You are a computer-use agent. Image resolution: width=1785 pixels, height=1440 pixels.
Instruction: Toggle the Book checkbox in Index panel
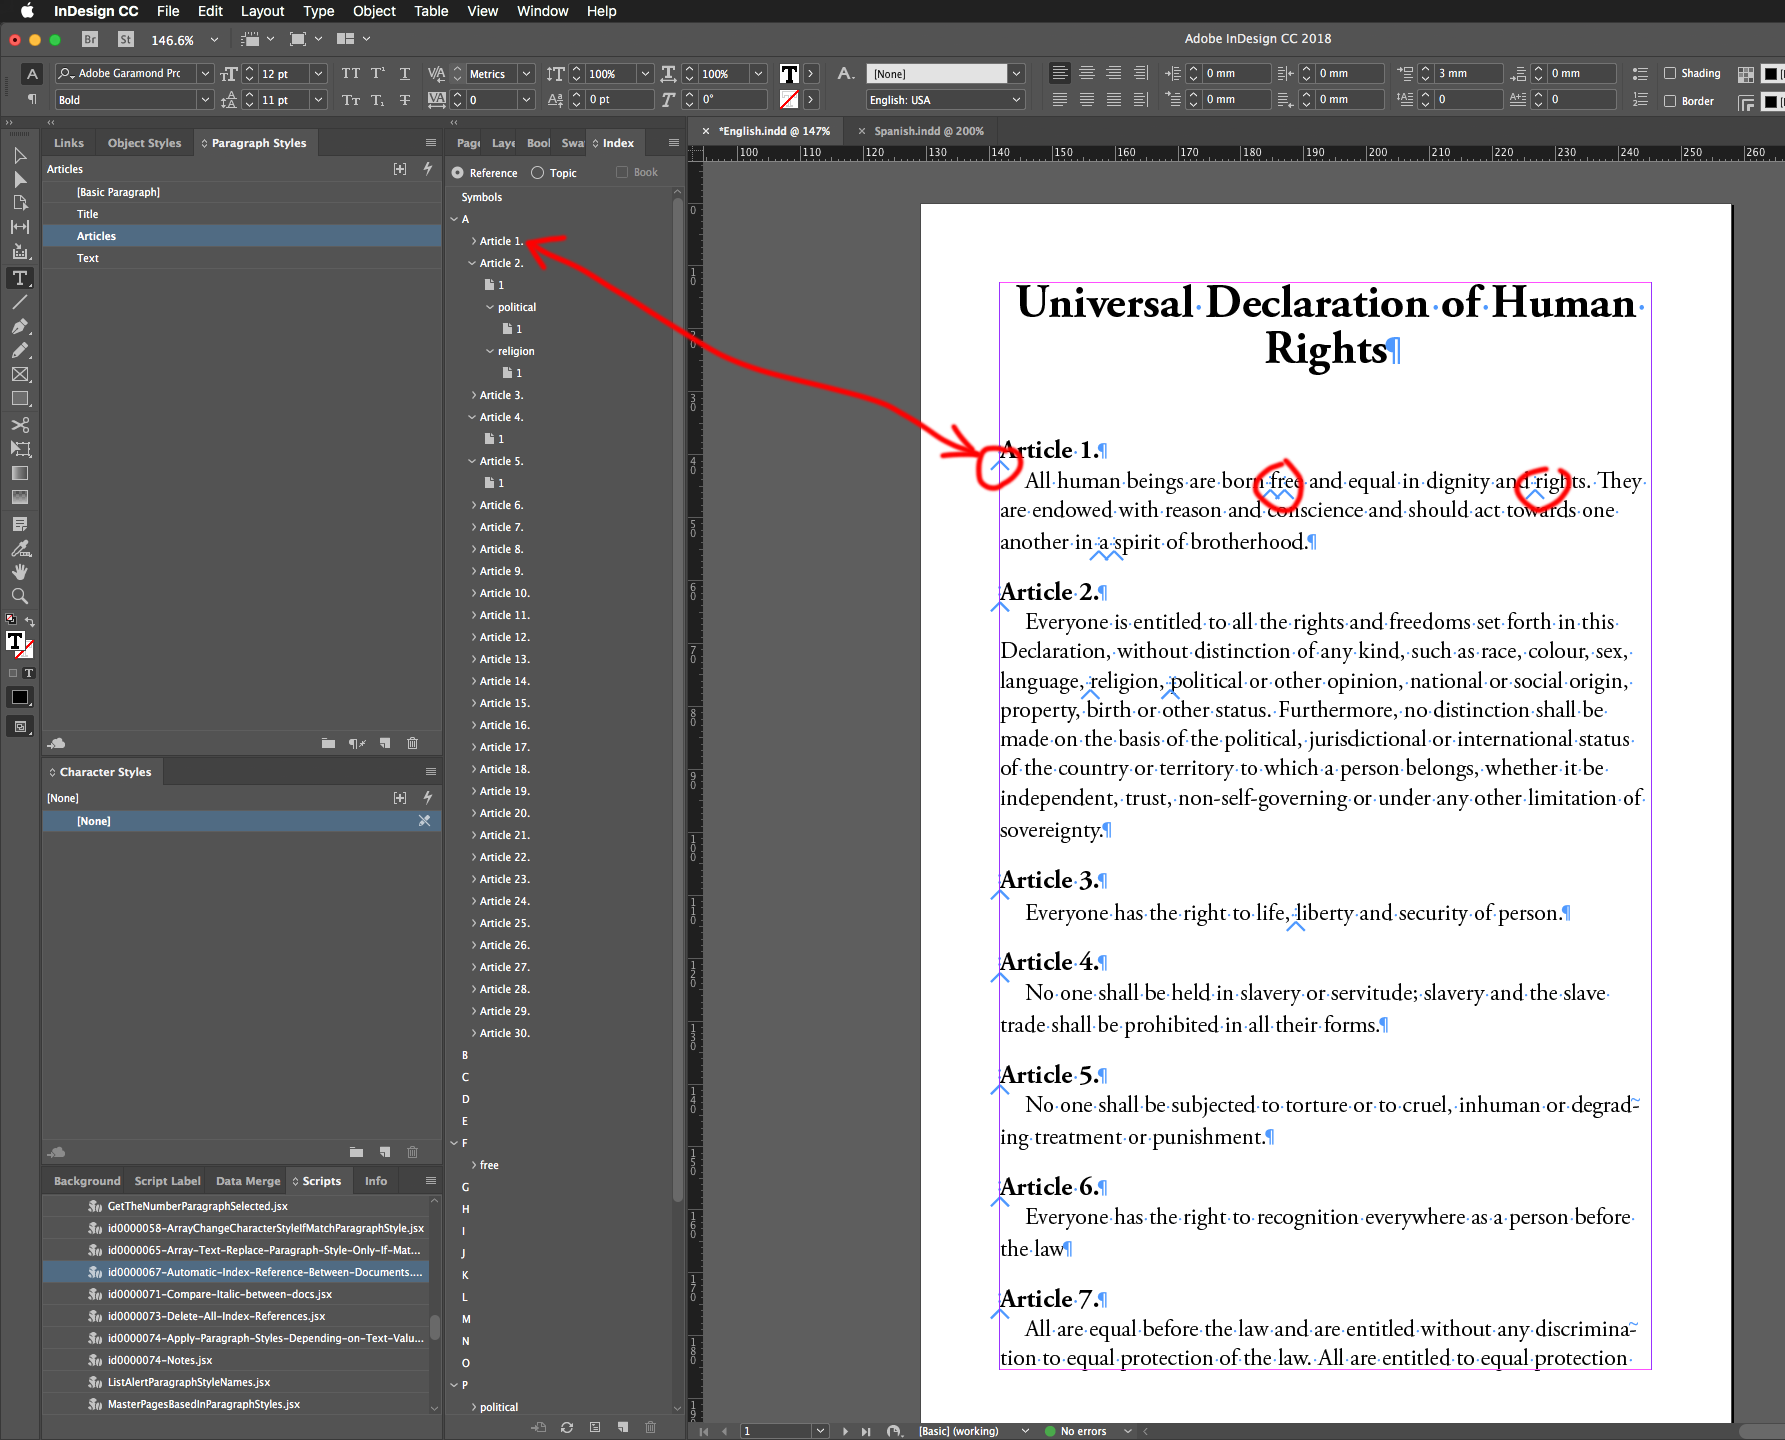pyautogui.click(x=622, y=172)
